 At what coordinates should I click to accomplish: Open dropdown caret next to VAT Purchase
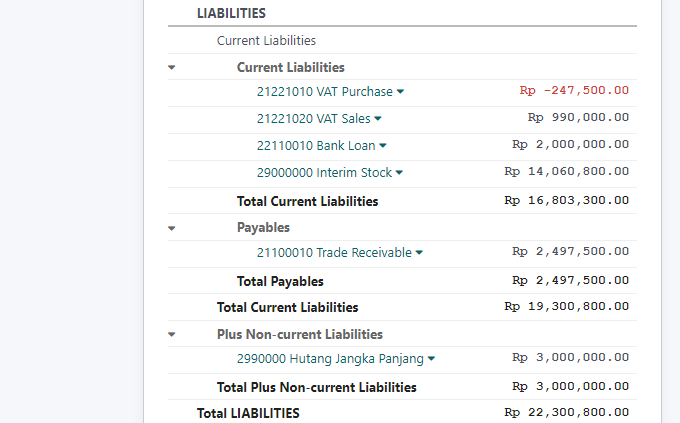coord(400,92)
